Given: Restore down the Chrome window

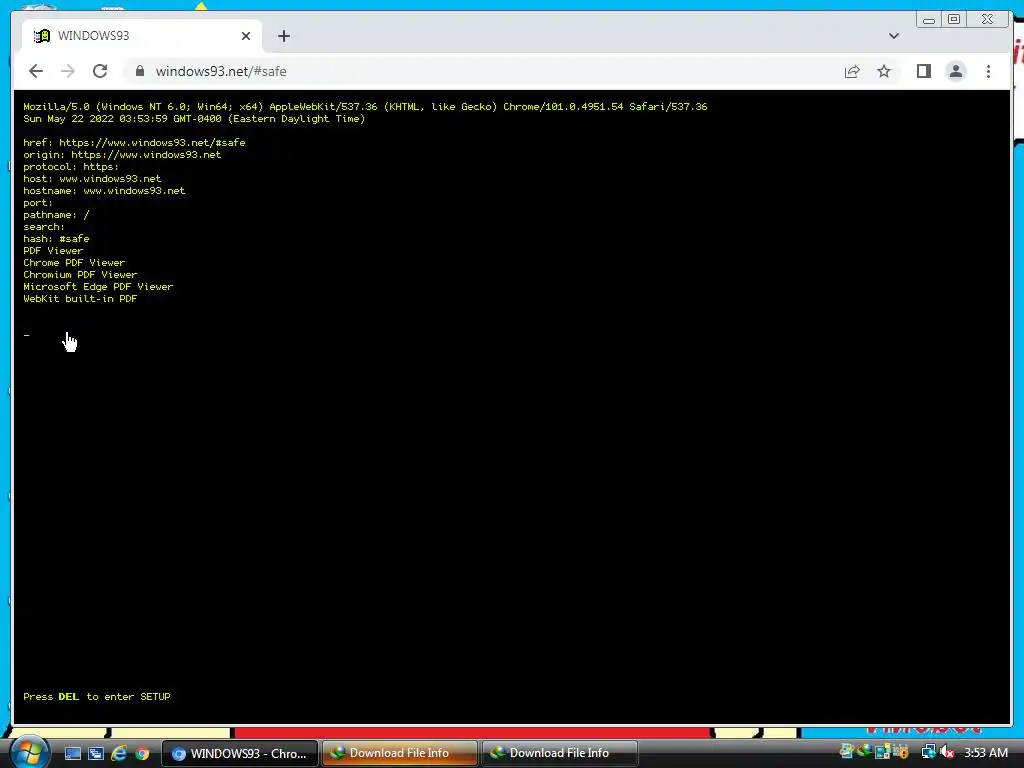Looking at the screenshot, I should pos(953,20).
